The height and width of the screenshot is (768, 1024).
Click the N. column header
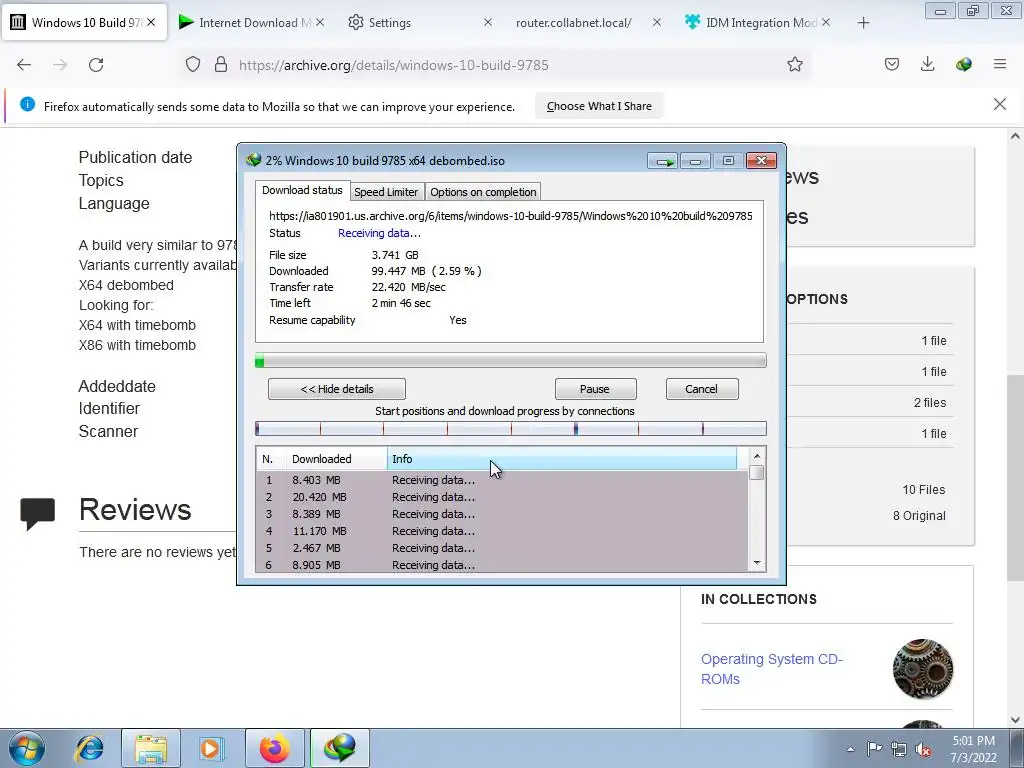(x=271, y=459)
